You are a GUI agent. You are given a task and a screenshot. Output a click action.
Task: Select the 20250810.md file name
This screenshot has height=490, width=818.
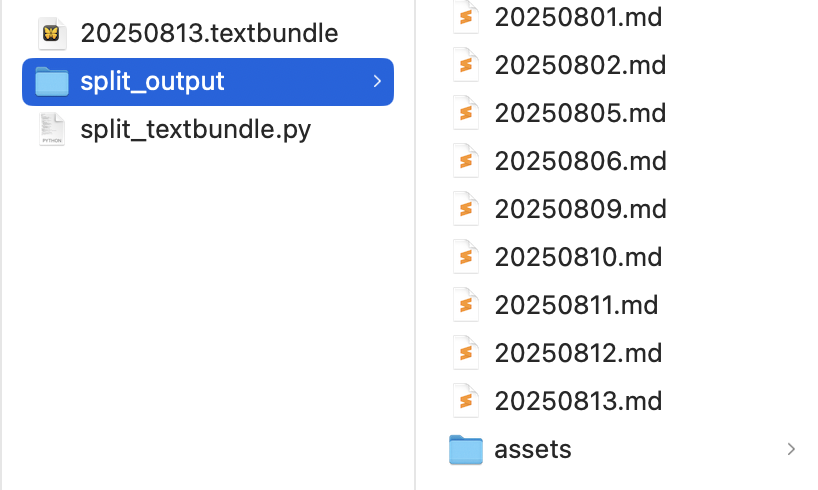point(578,257)
